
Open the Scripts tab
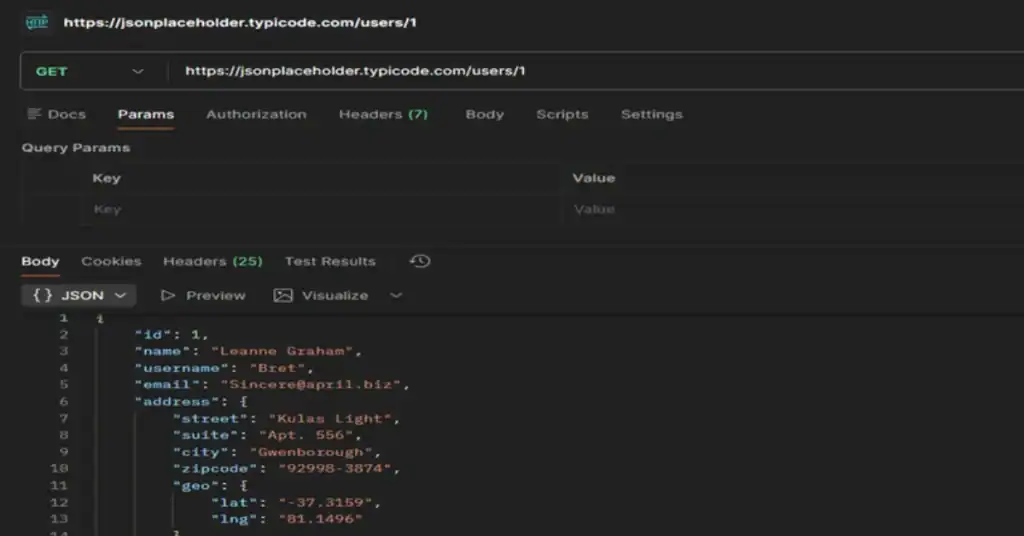[x=562, y=114]
